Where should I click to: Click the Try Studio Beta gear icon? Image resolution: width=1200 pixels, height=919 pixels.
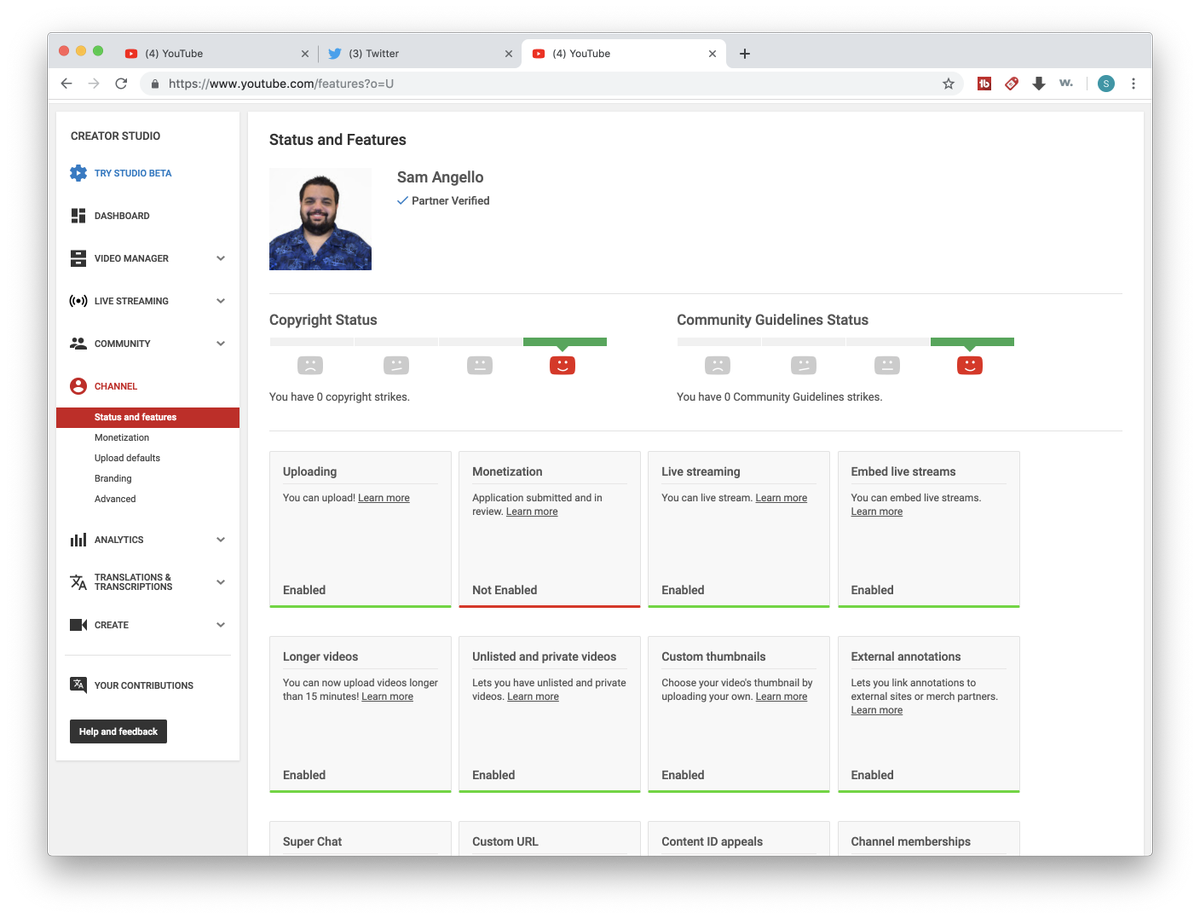78,173
